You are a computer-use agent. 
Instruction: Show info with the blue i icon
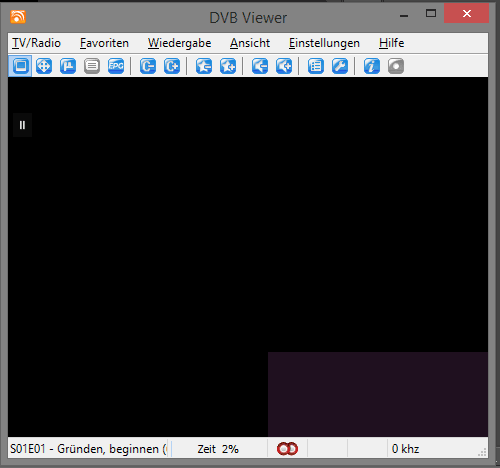pyautogui.click(x=372, y=66)
